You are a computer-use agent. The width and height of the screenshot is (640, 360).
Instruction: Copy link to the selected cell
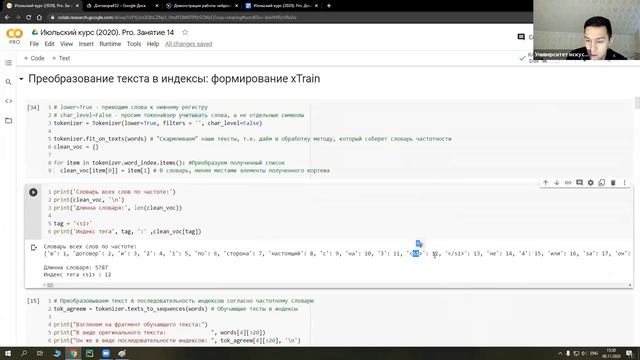568,183
